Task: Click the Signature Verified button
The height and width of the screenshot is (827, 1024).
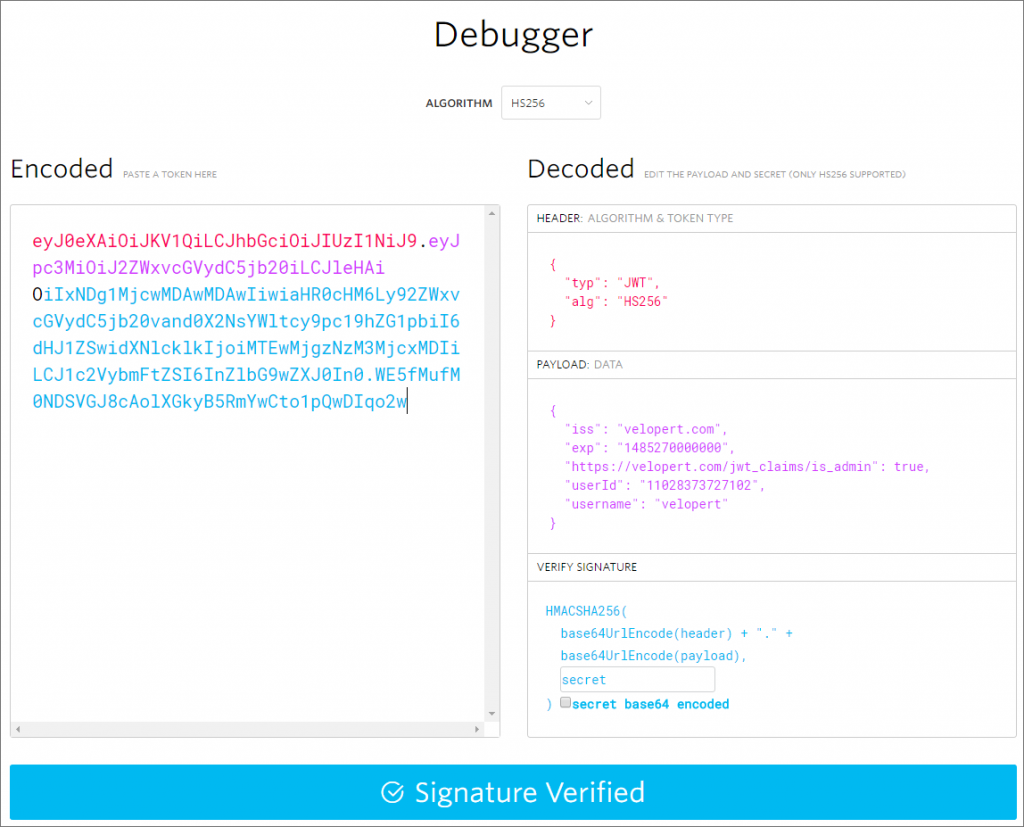Action: [512, 792]
